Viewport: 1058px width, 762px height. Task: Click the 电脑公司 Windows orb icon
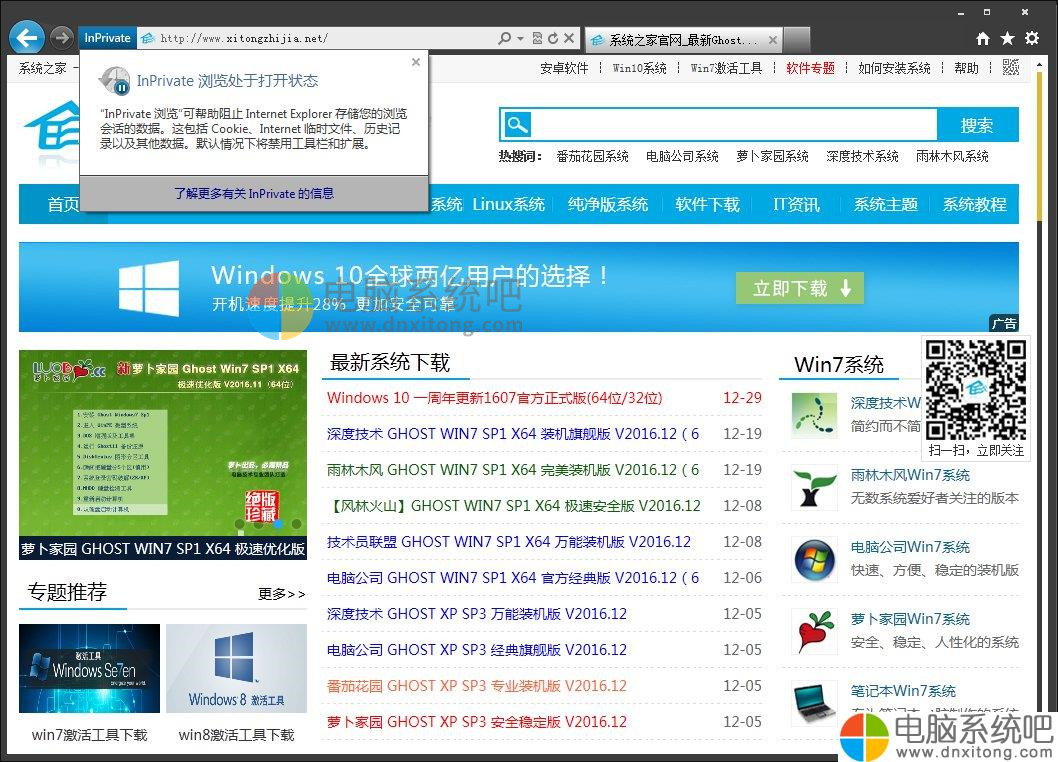click(x=814, y=560)
